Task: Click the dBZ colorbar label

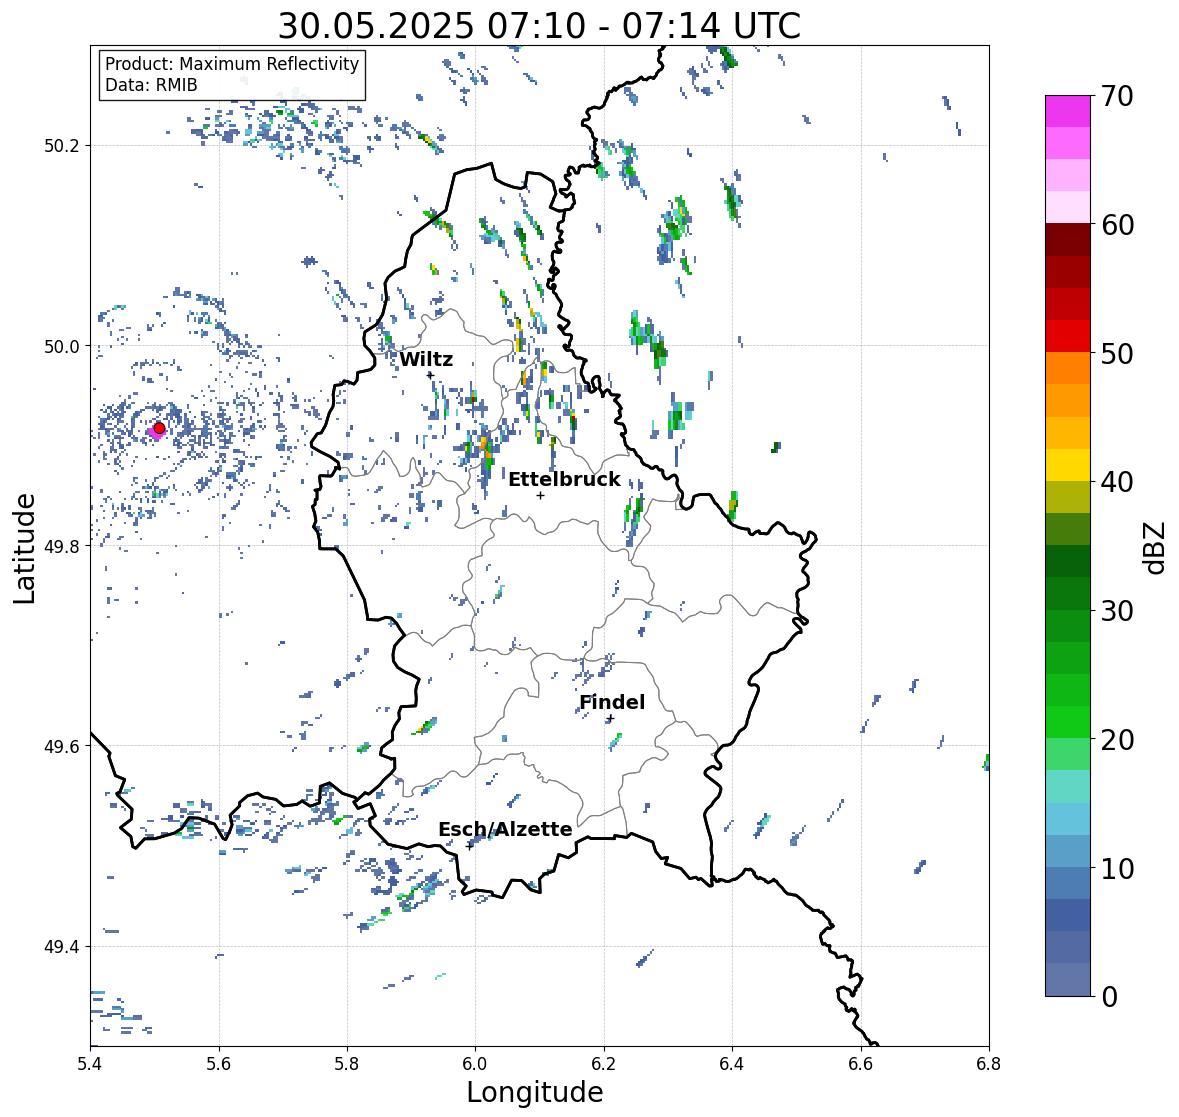Action: (x=1155, y=548)
